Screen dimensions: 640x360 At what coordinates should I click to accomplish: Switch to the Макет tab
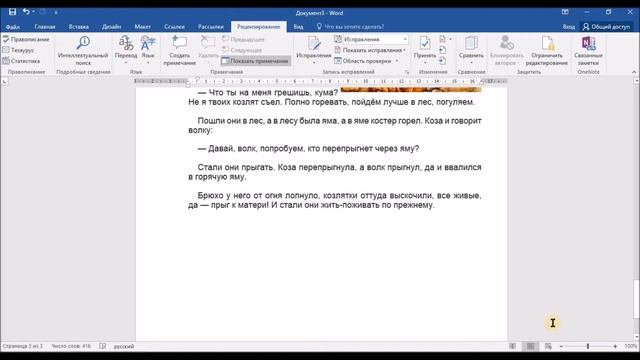tap(142, 27)
